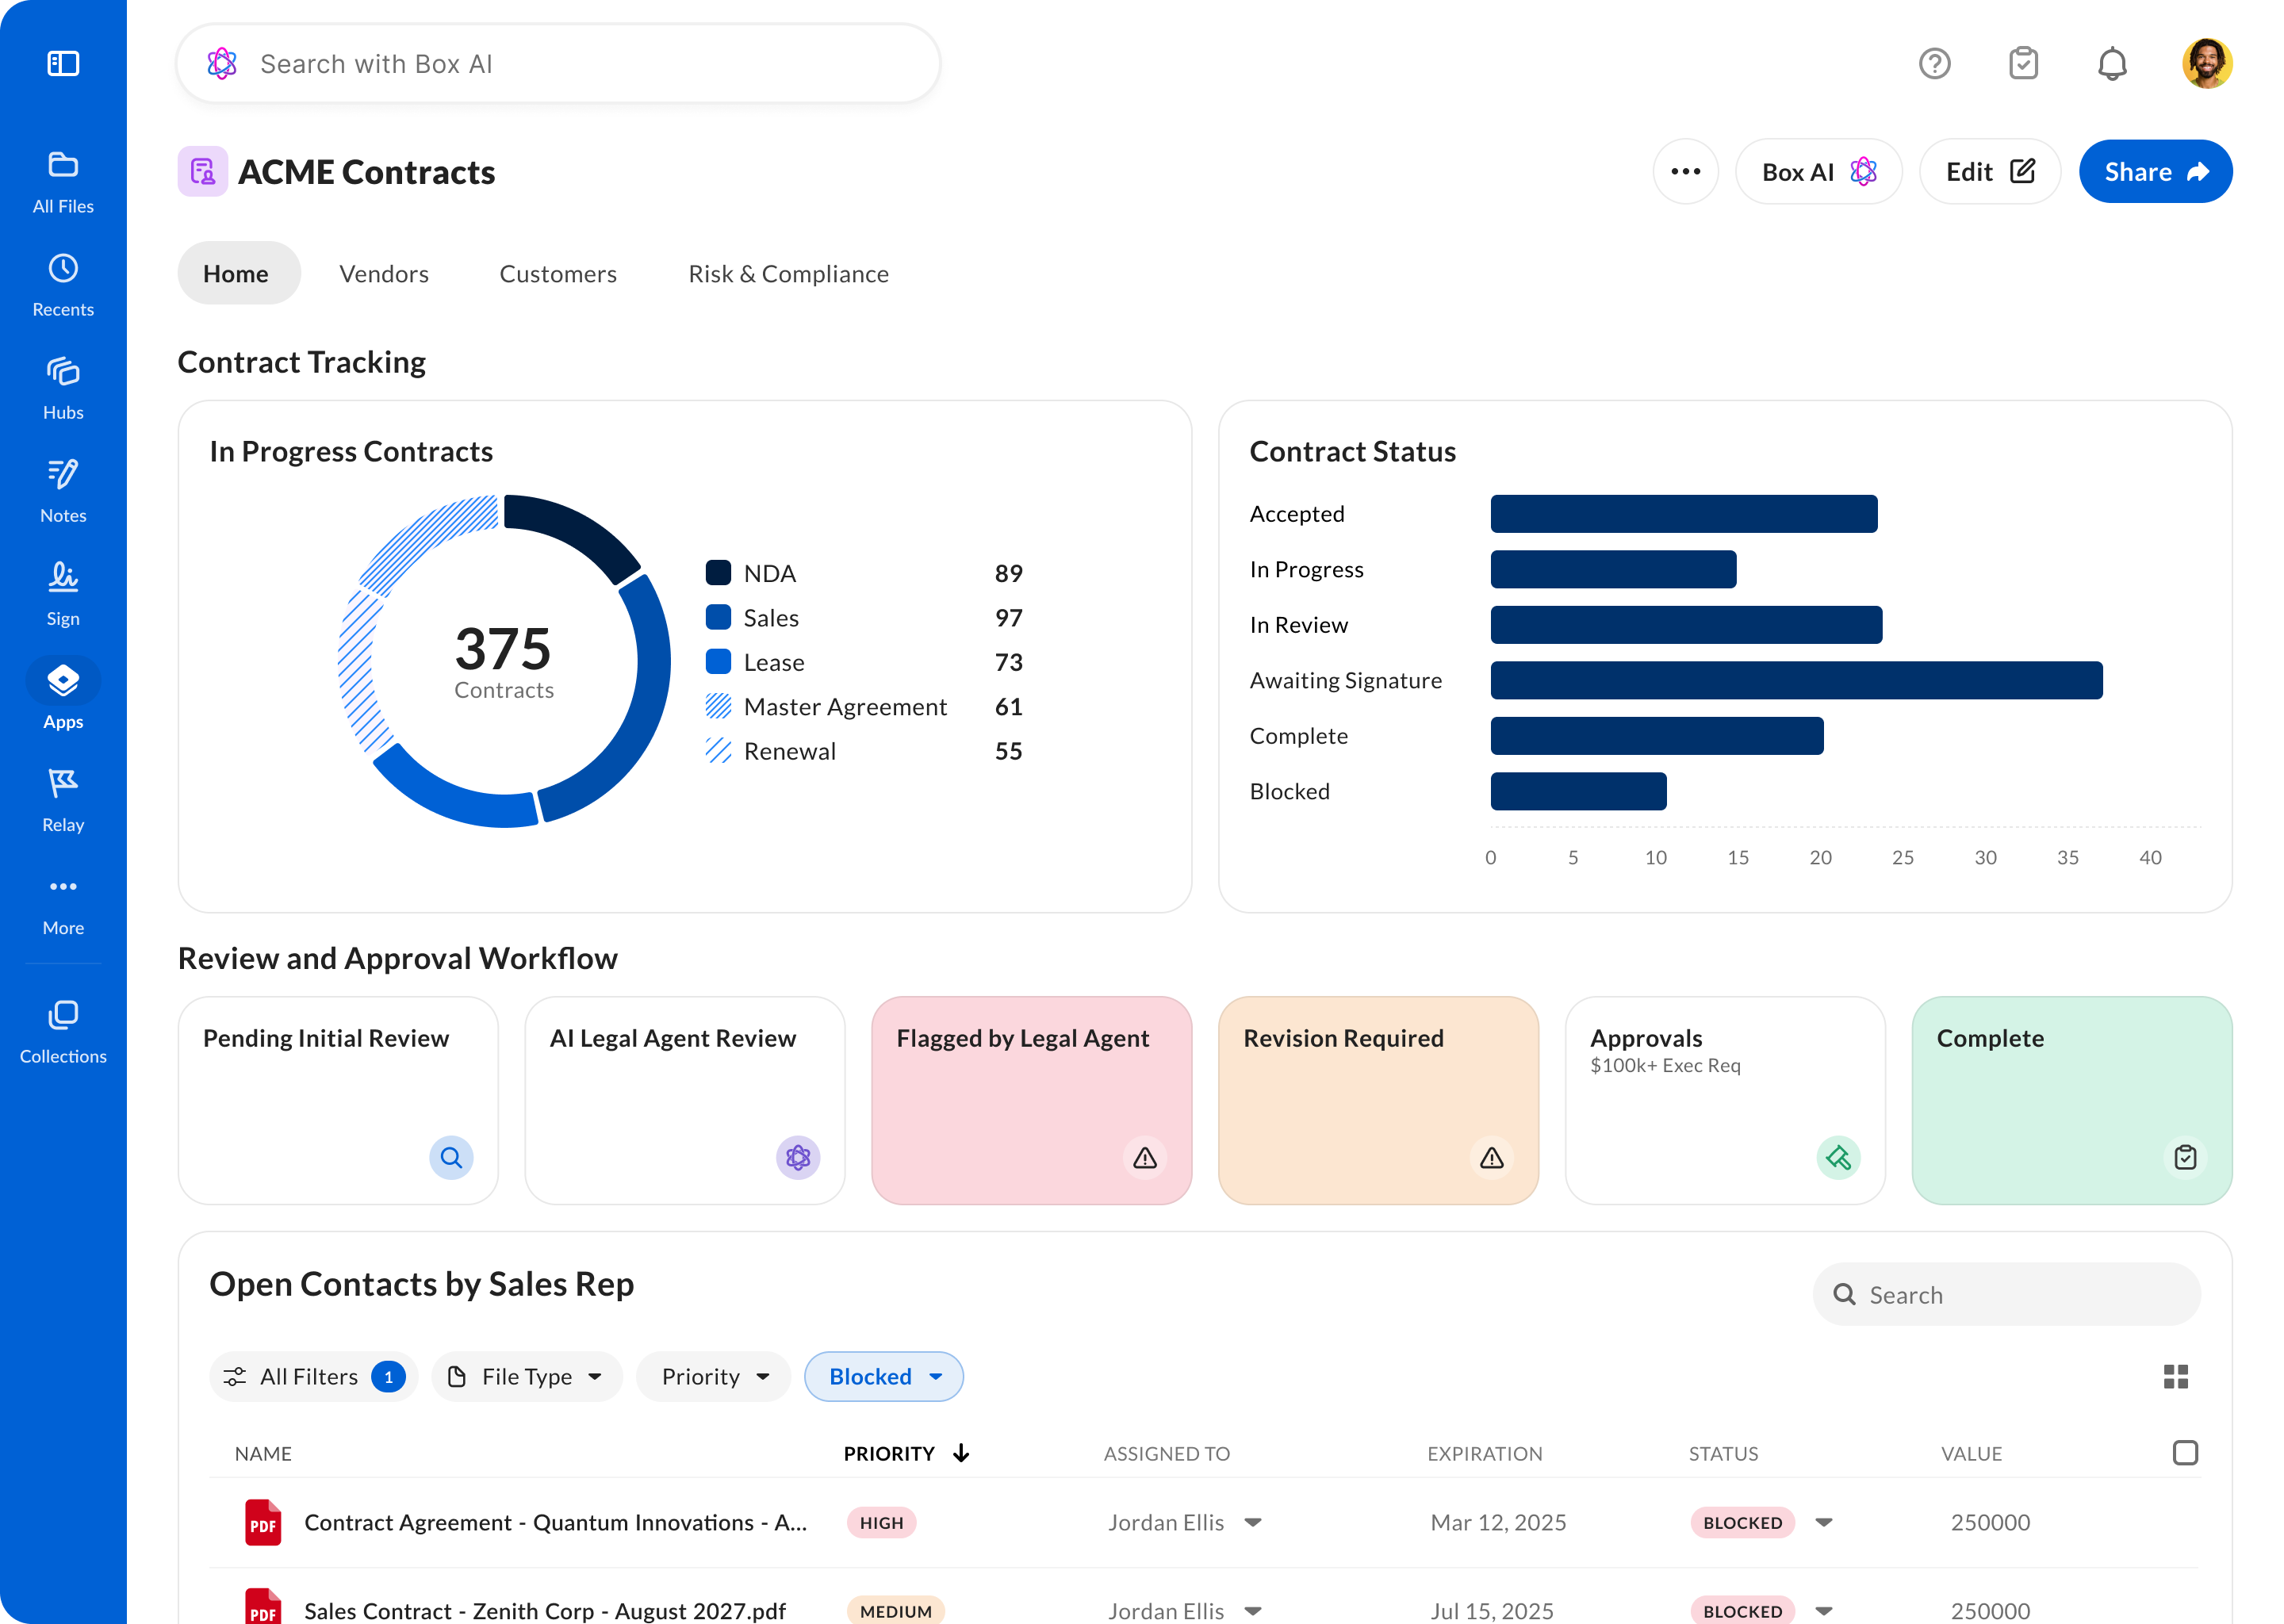Switch to the Vendors tab

pyautogui.click(x=384, y=274)
